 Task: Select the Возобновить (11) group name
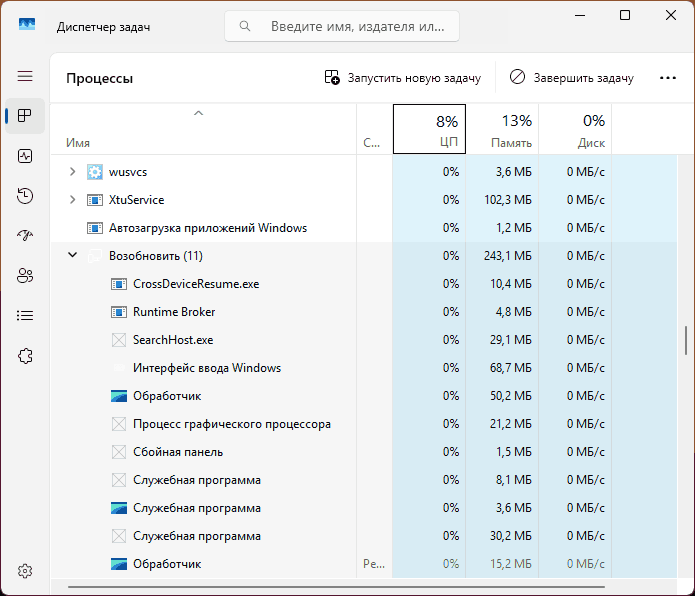click(156, 256)
